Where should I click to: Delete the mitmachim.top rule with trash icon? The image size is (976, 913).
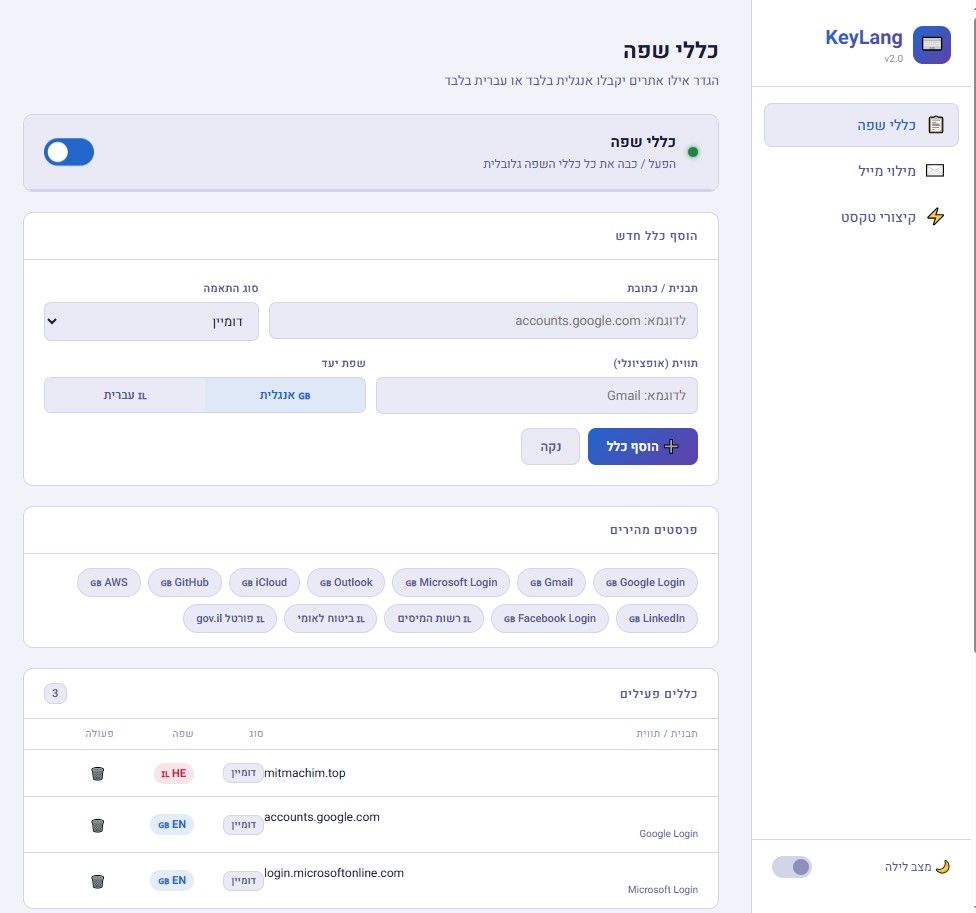click(97, 773)
